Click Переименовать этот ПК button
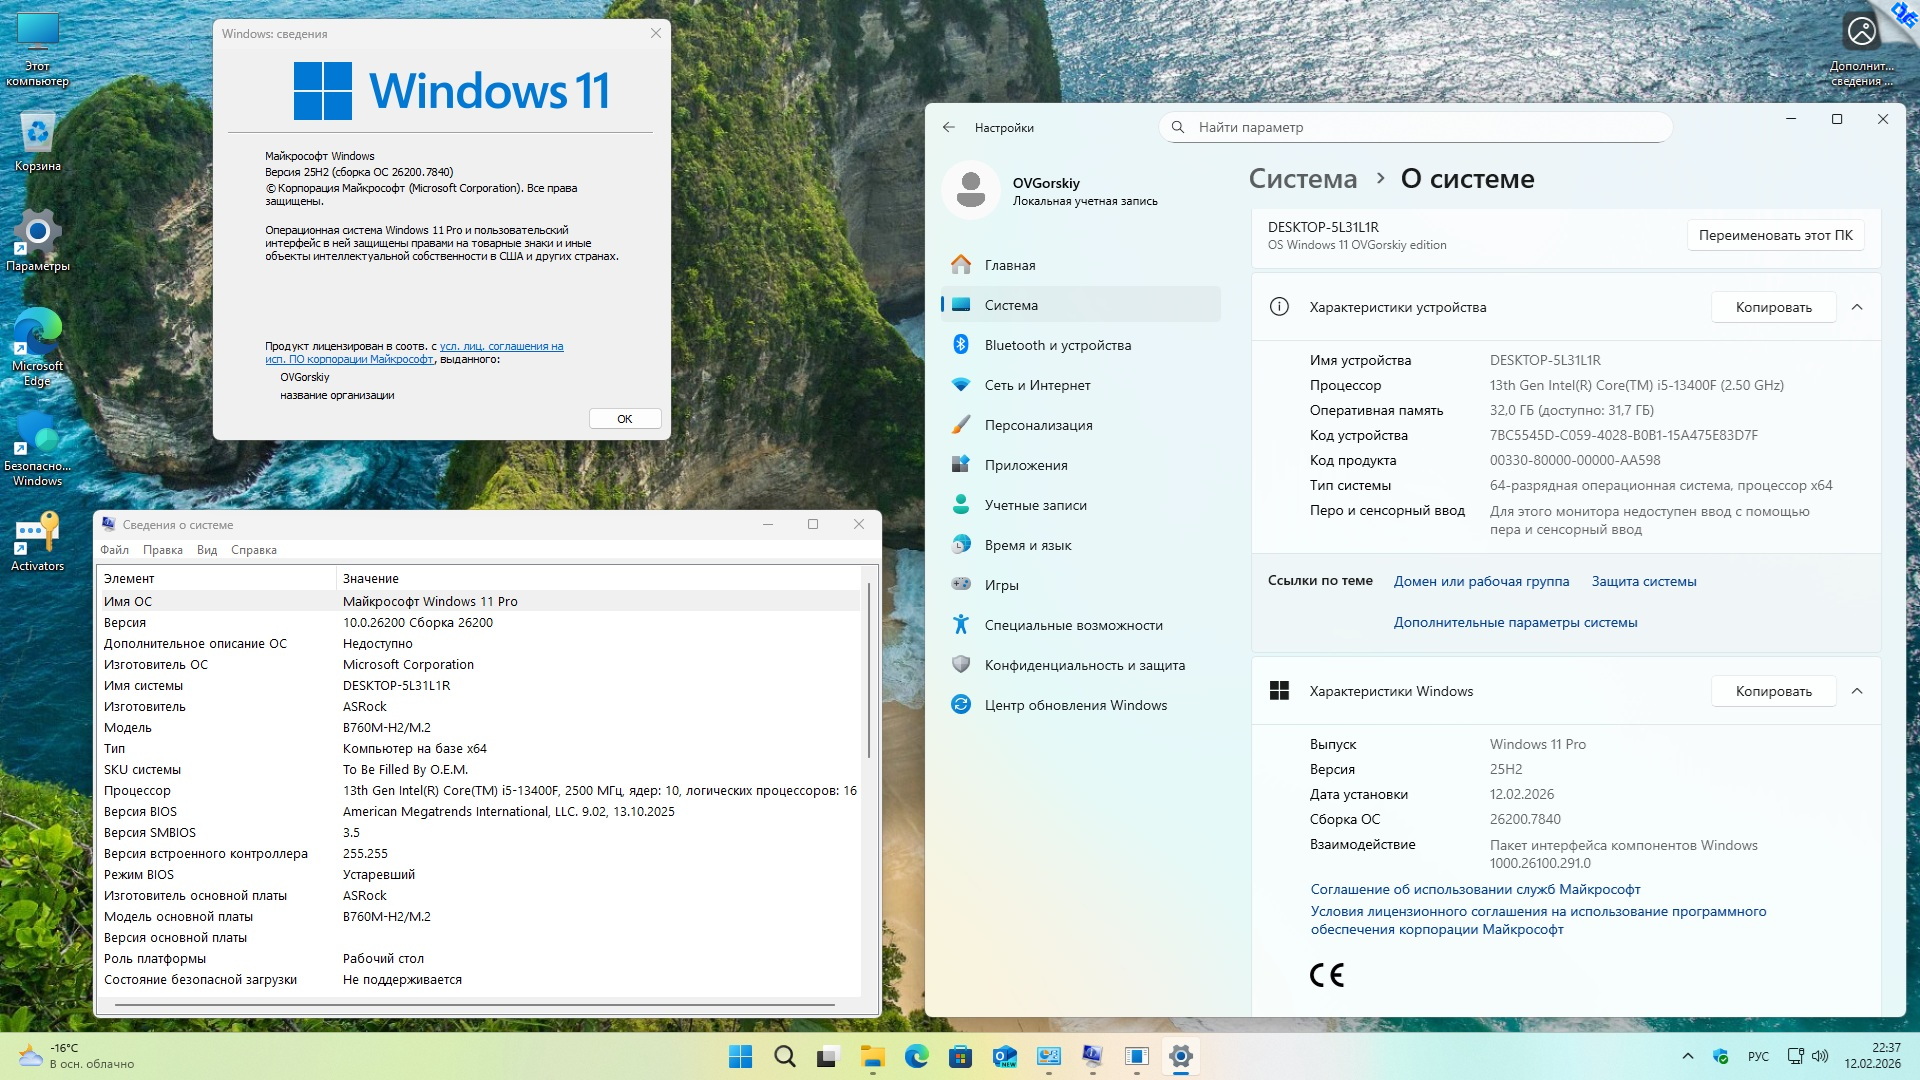 point(1775,235)
